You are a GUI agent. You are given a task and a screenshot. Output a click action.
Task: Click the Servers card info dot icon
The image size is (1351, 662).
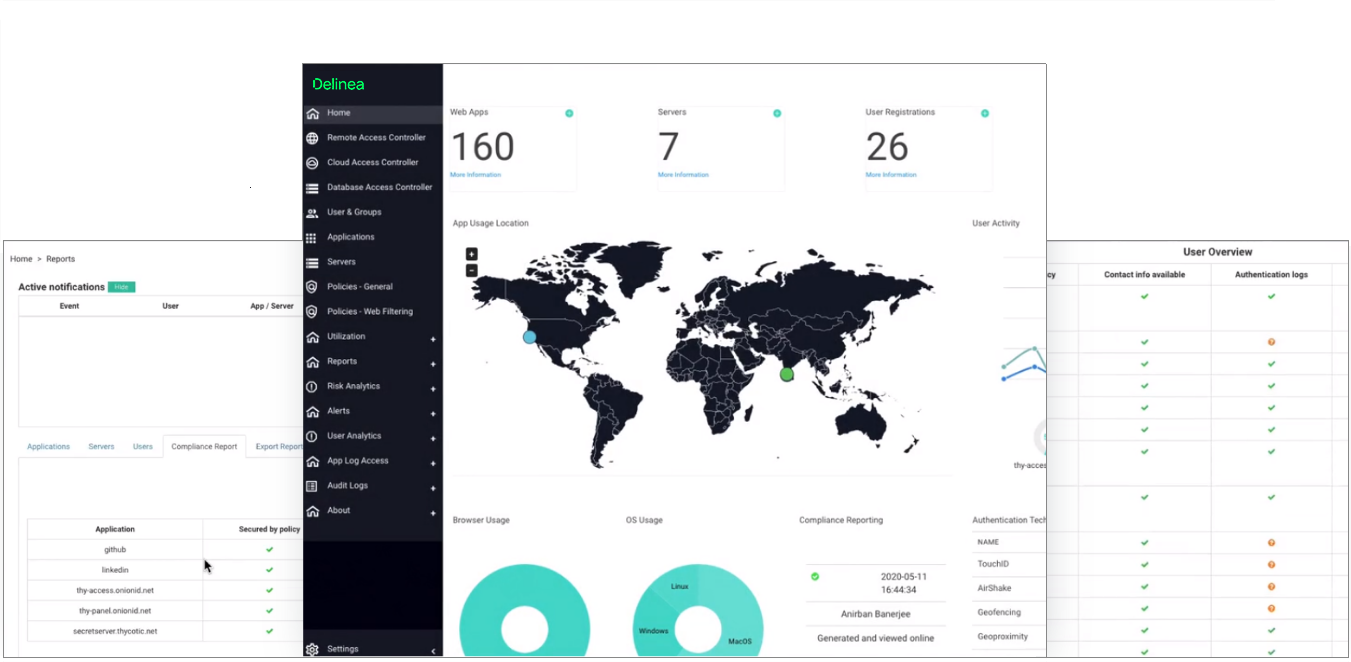pyautogui.click(x=777, y=113)
